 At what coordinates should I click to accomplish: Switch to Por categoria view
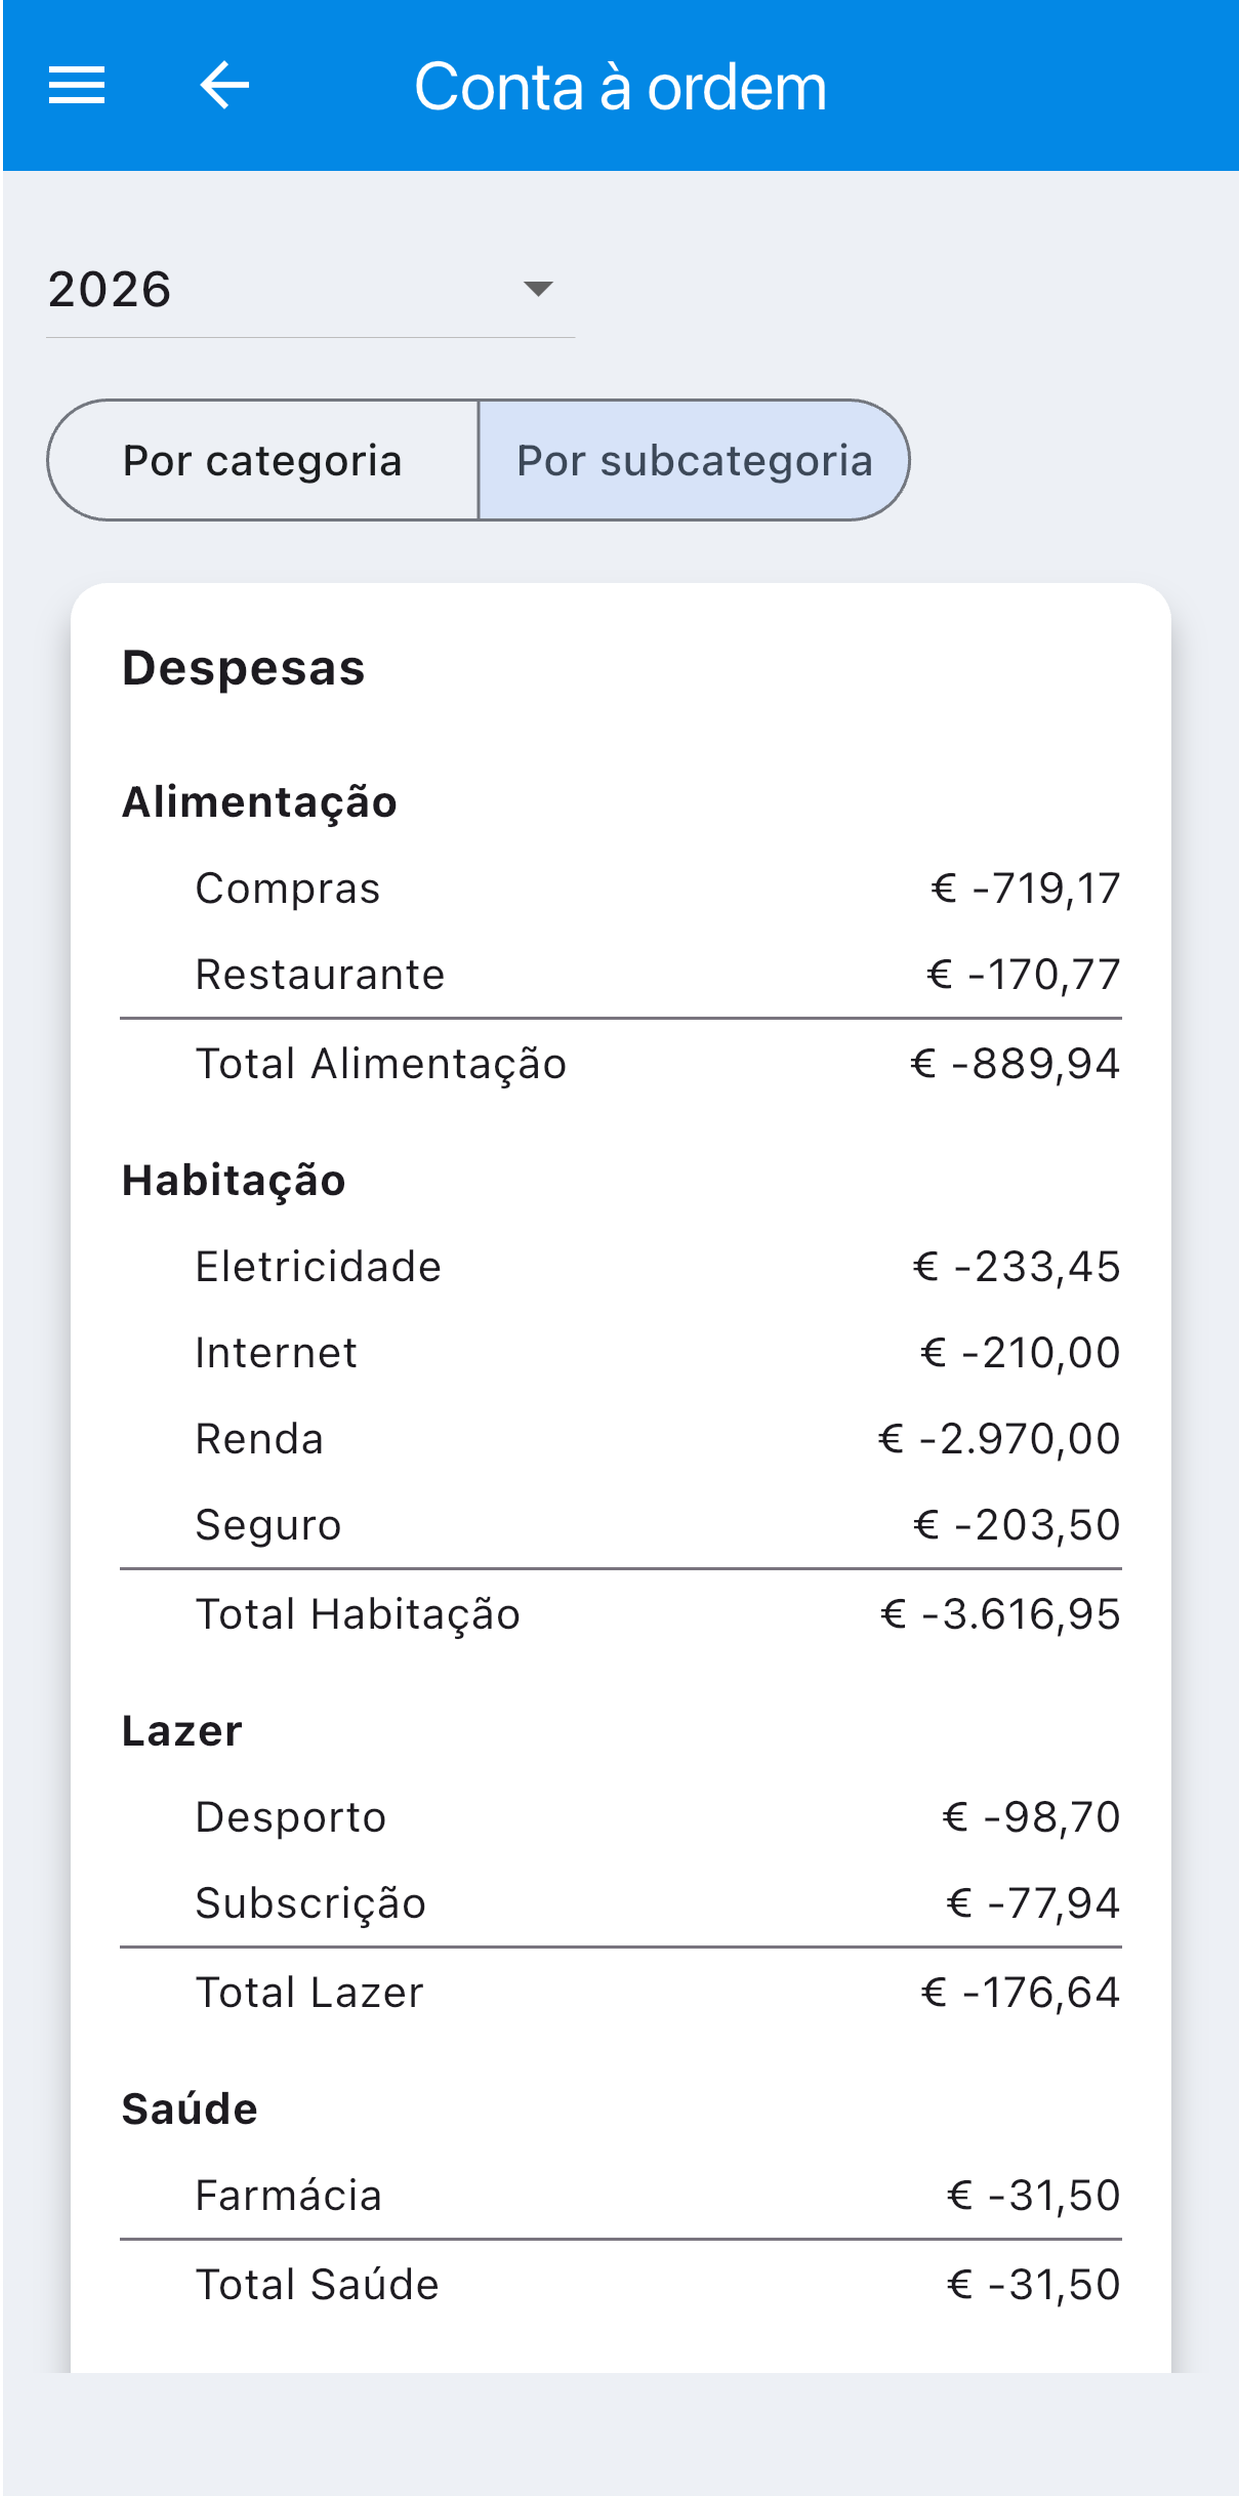[263, 460]
